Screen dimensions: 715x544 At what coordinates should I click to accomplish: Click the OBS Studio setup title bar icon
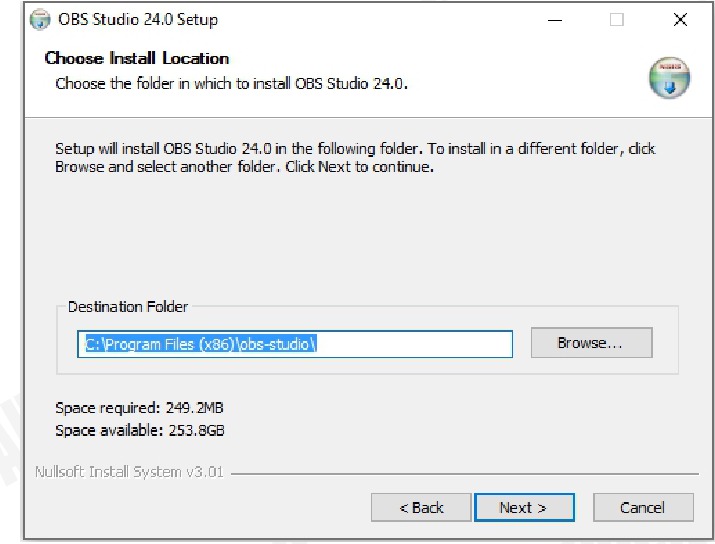(40, 20)
